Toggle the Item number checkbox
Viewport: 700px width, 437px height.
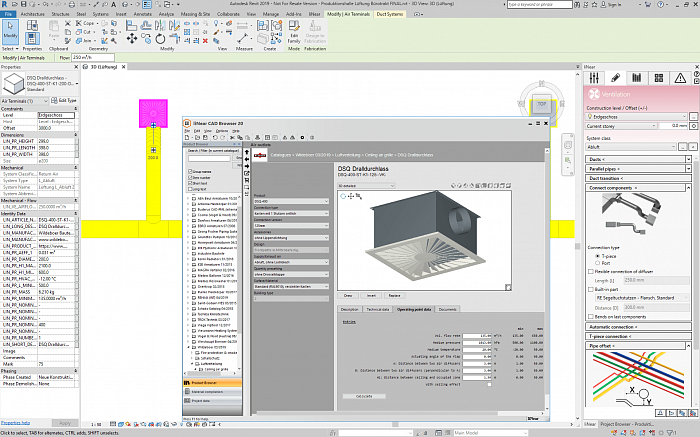point(190,177)
